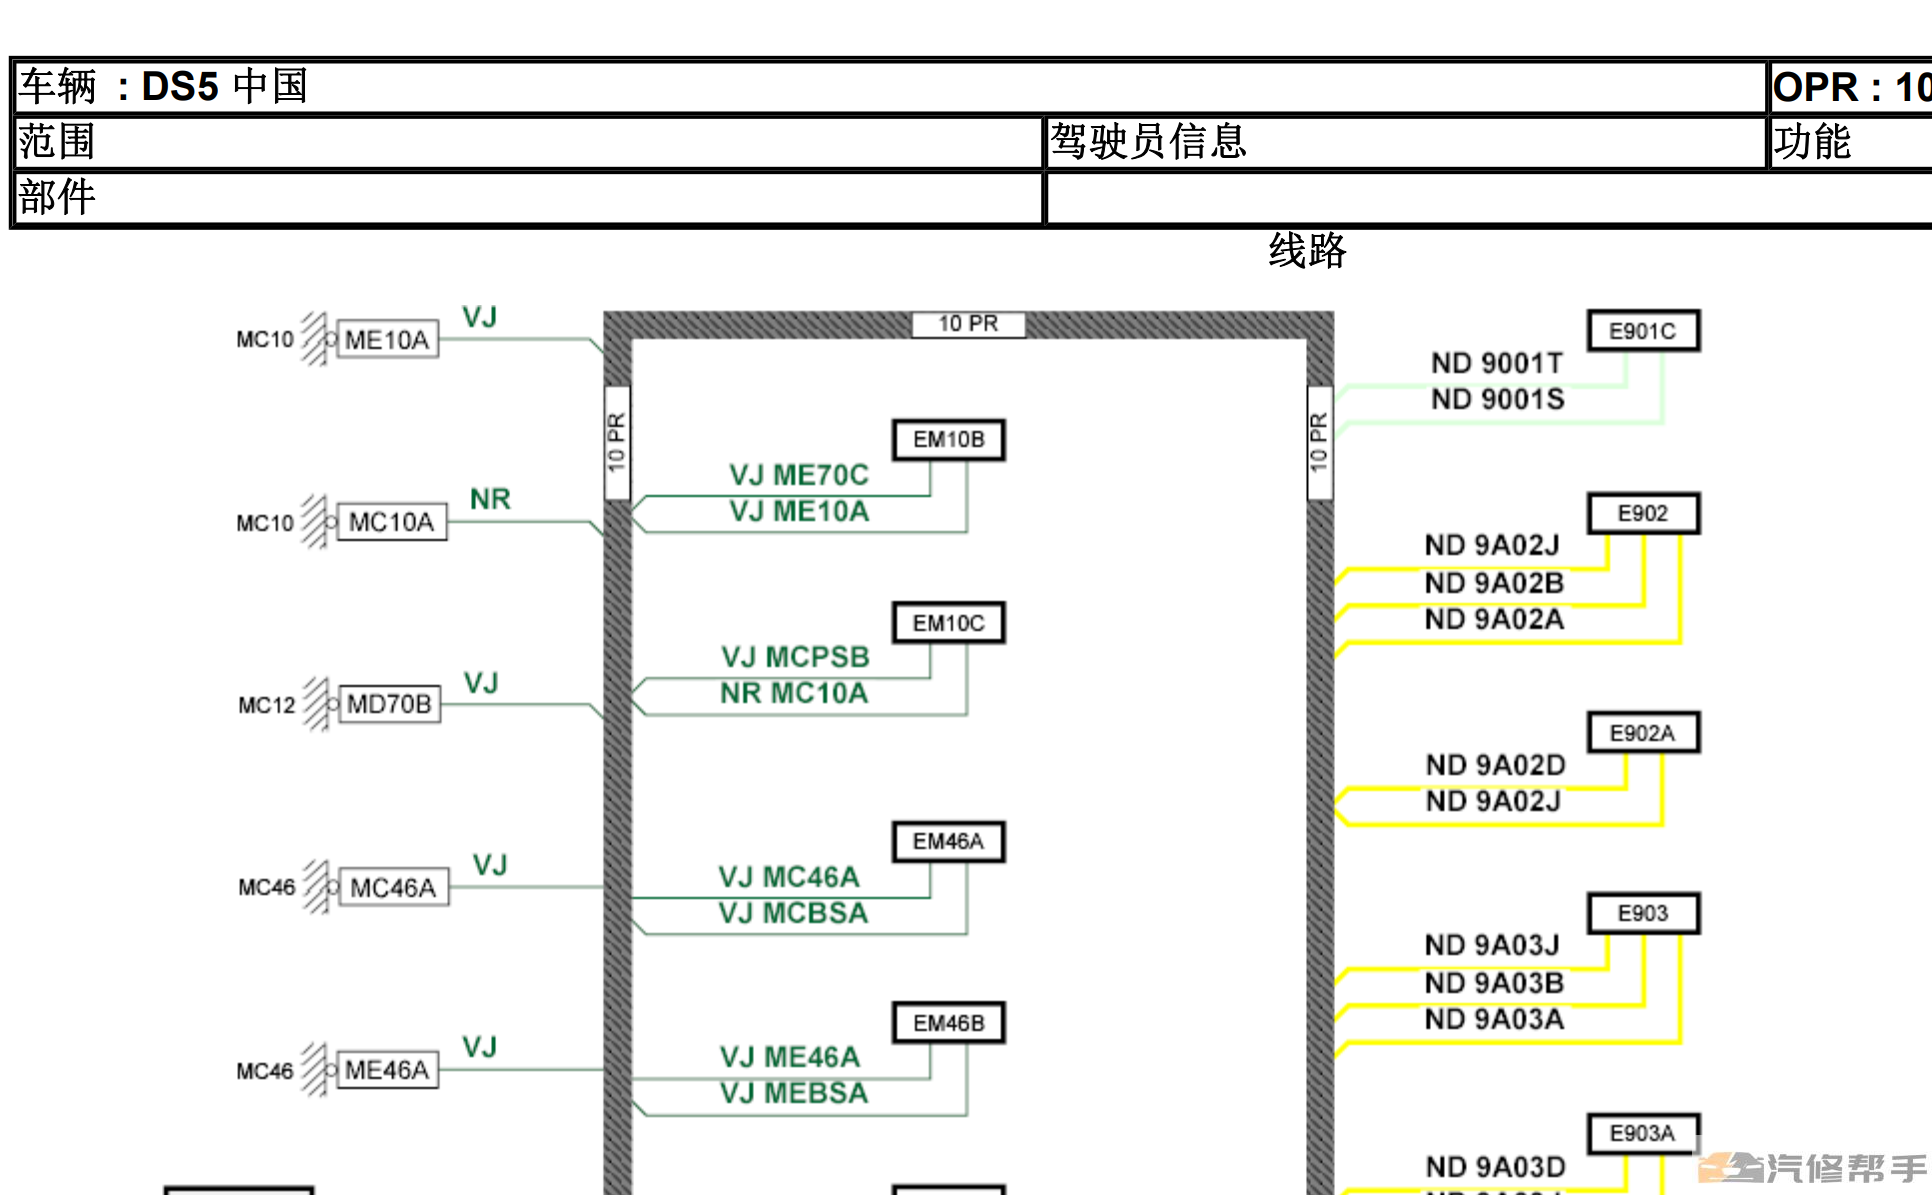Click the 范围 header cell
The height and width of the screenshot is (1195, 1932).
(x=529, y=142)
